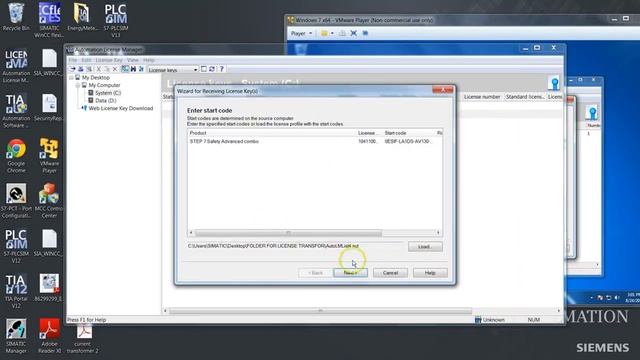Click the VMware Player yellow folder icon

coord(324,33)
